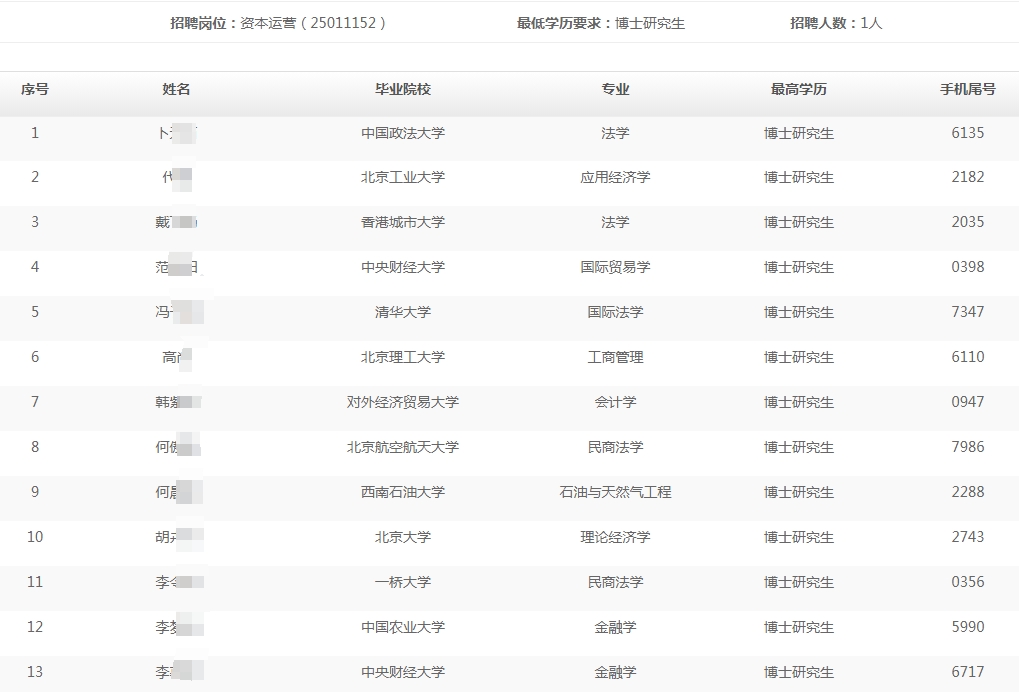Click the 姓名 column header
The image size is (1019, 692).
pyautogui.click(x=176, y=89)
